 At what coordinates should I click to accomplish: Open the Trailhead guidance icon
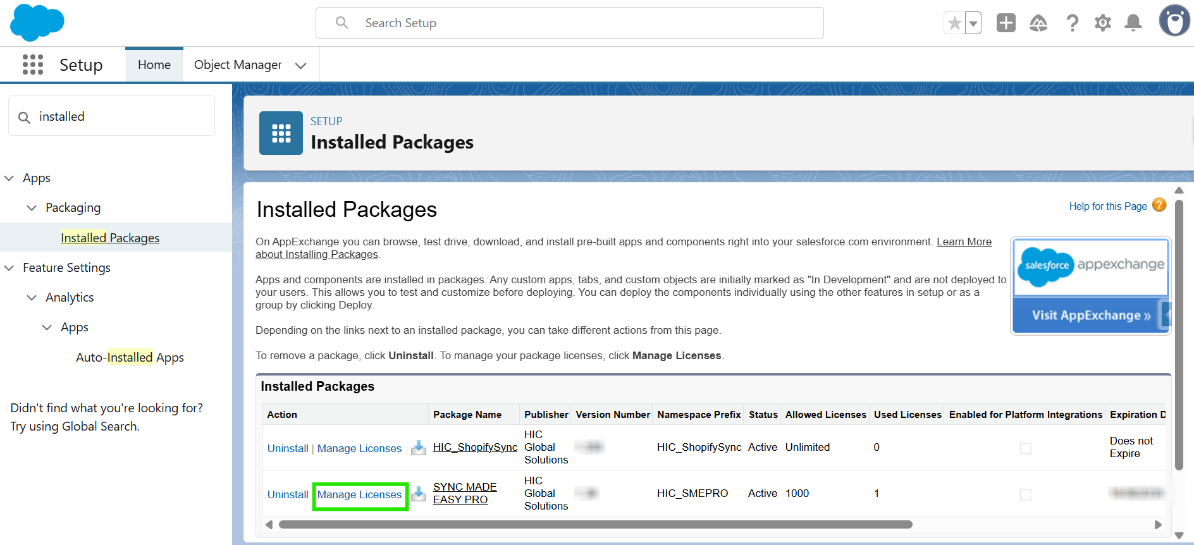click(x=1038, y=23)
